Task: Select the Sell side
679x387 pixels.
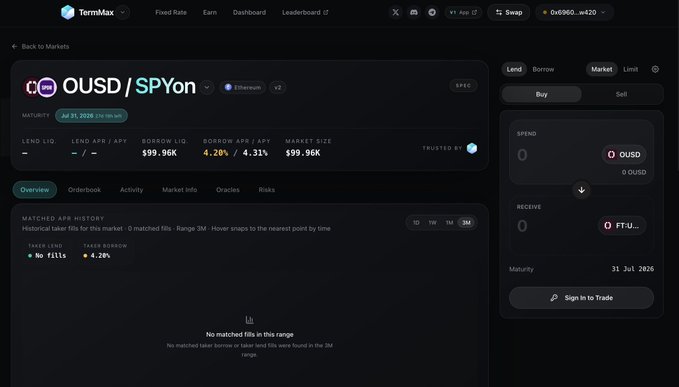Action: [621, 94]
